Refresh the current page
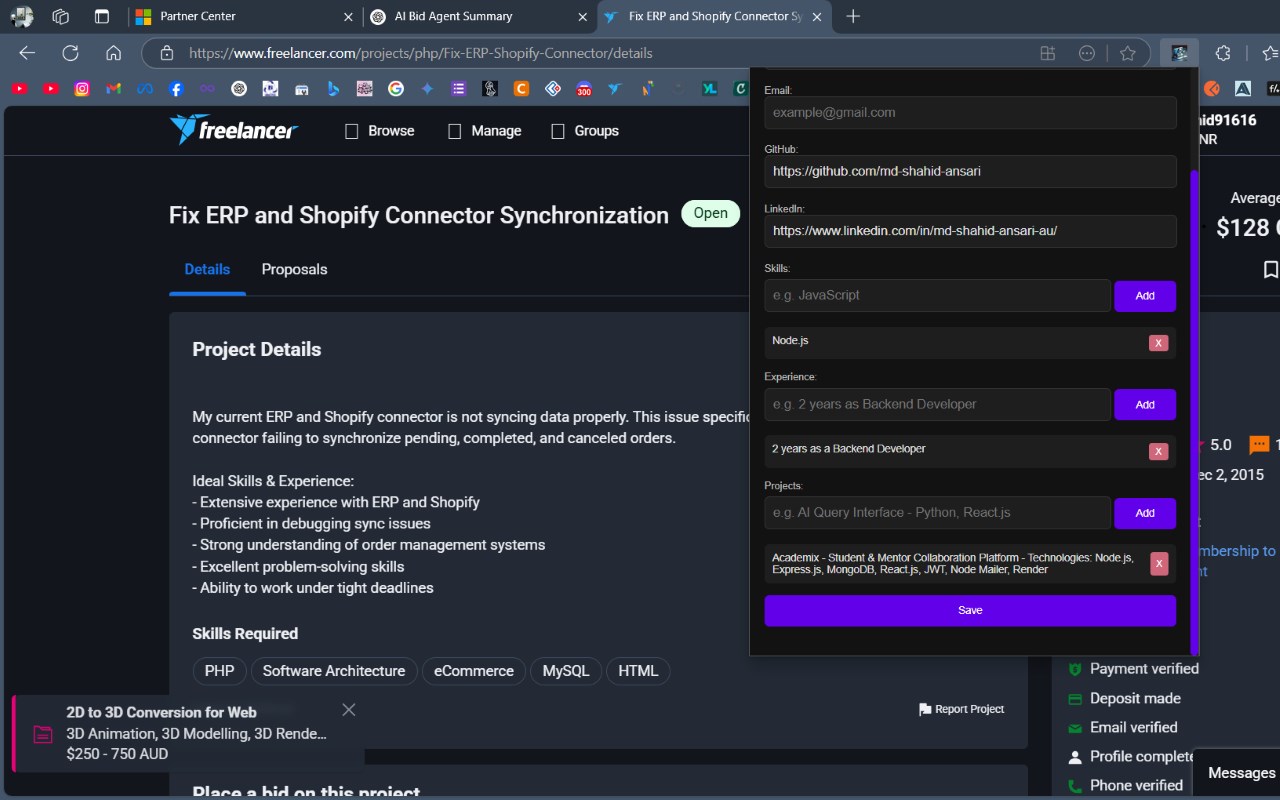 click(x=70, y=53)
